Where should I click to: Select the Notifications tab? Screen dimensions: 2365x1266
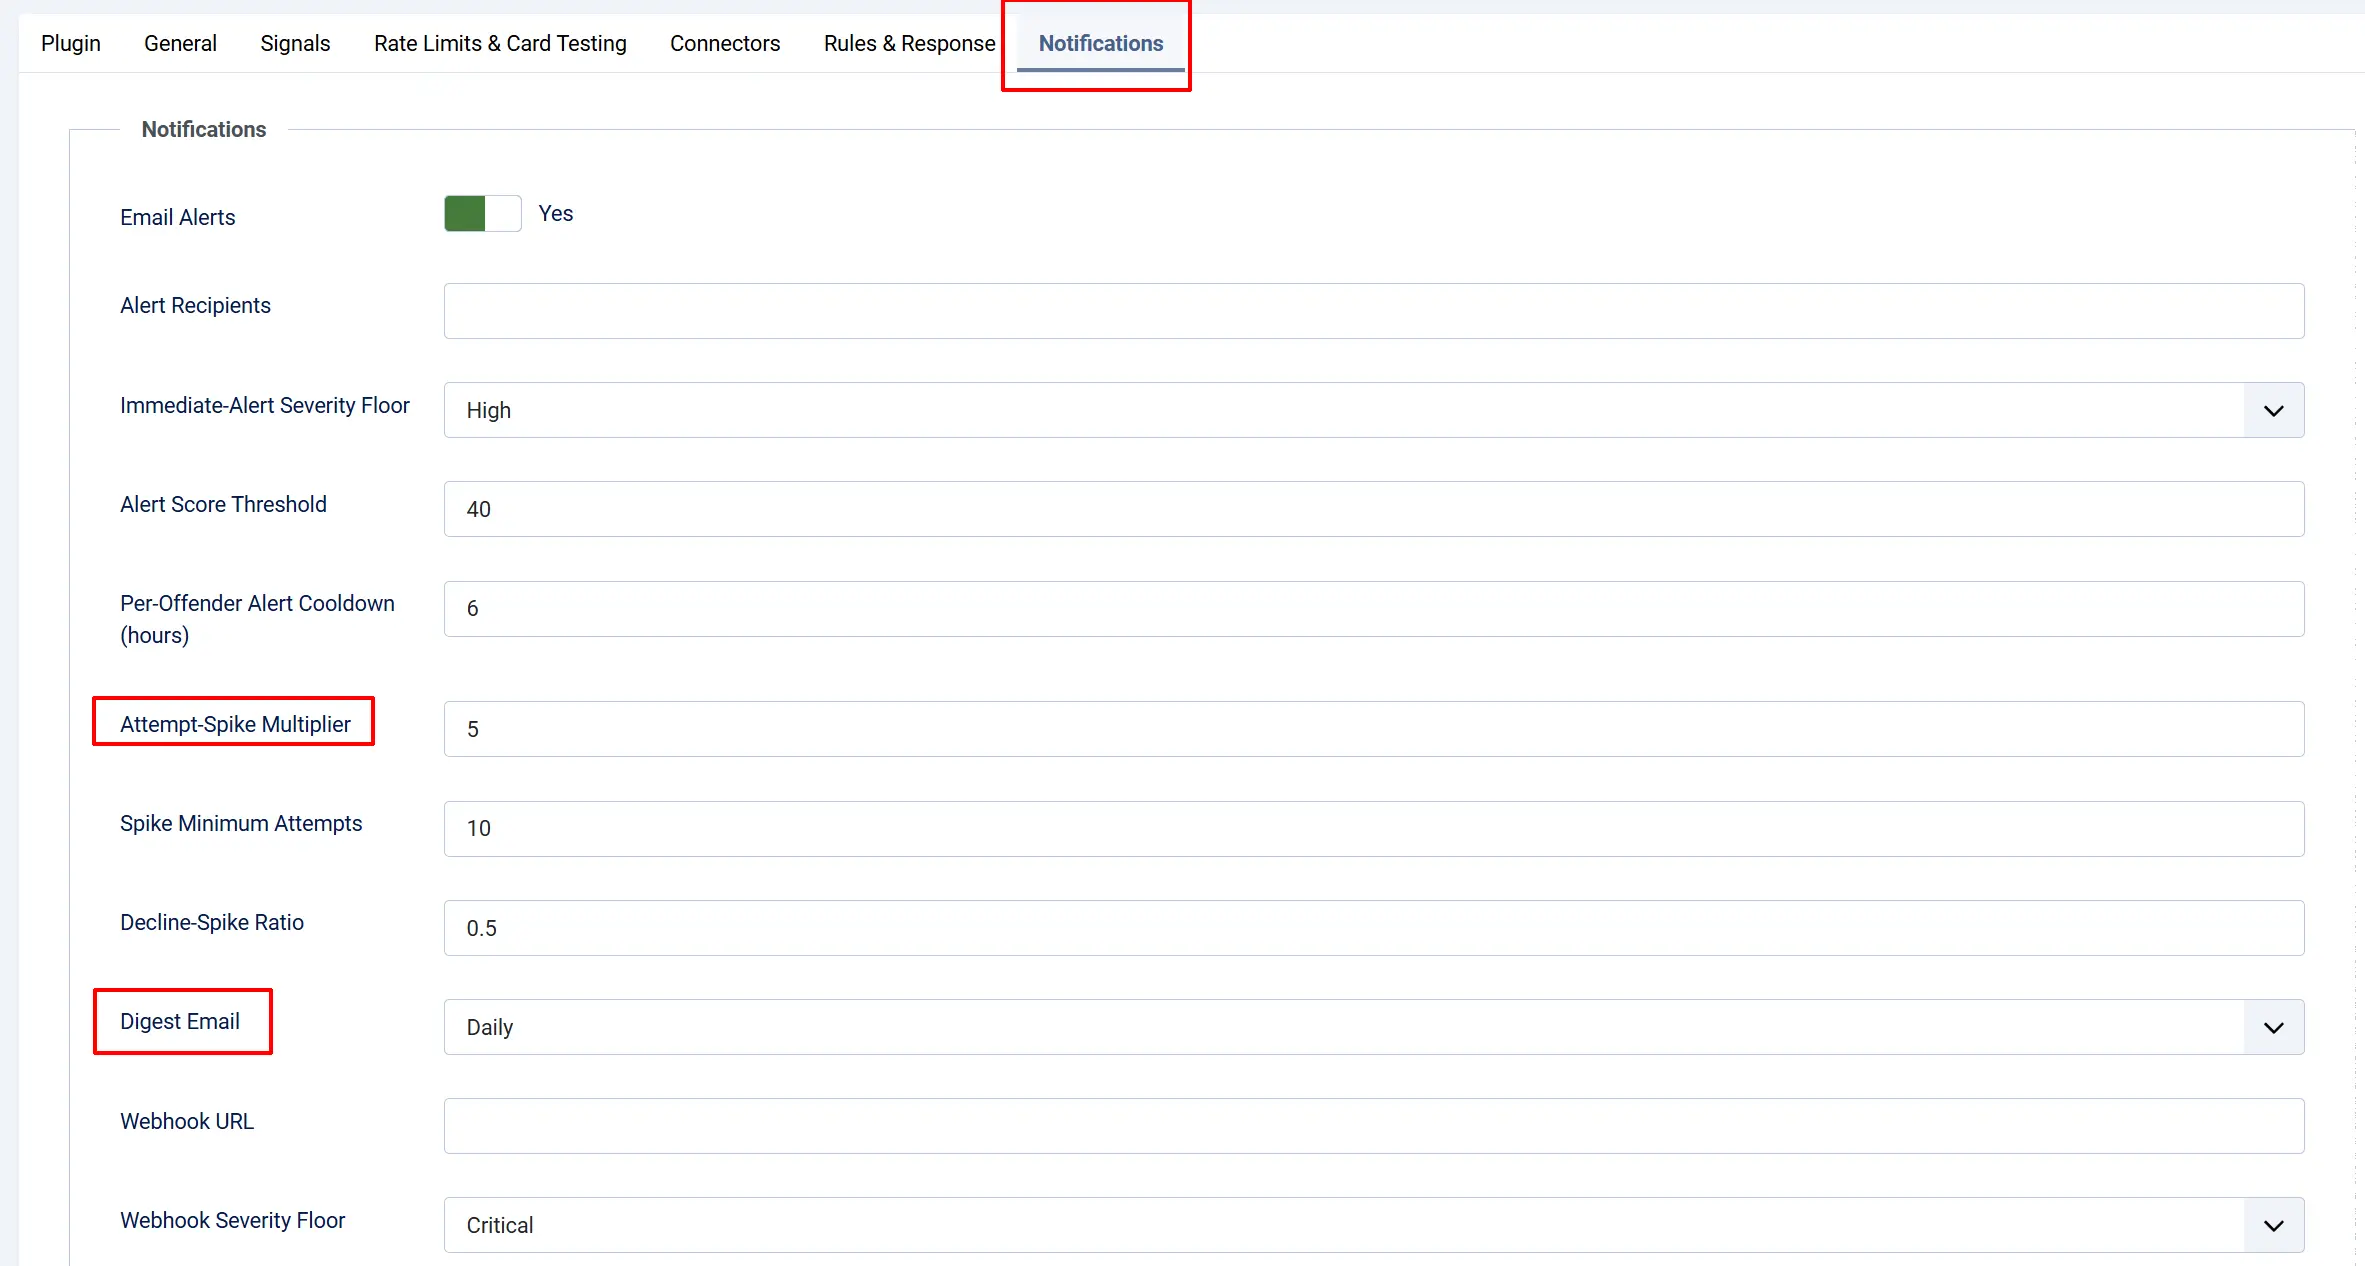tap(1101, 43)
